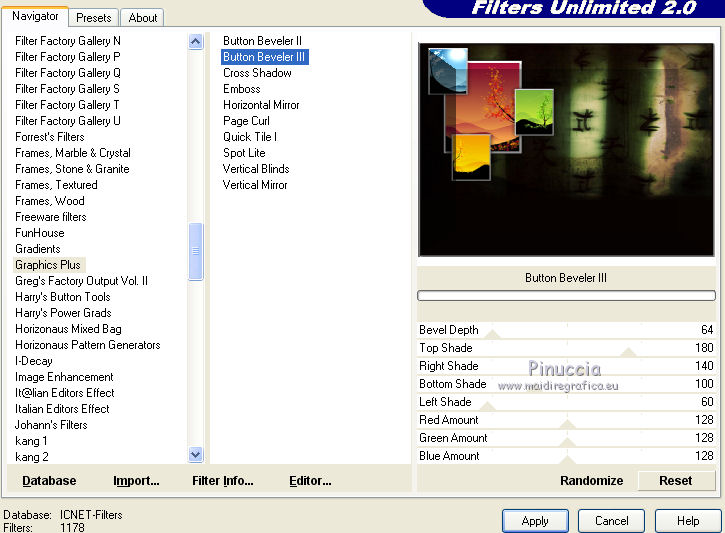Choose the Emboss filter
725x533 pixels.
pyautogui.click(x=241, y=89)
